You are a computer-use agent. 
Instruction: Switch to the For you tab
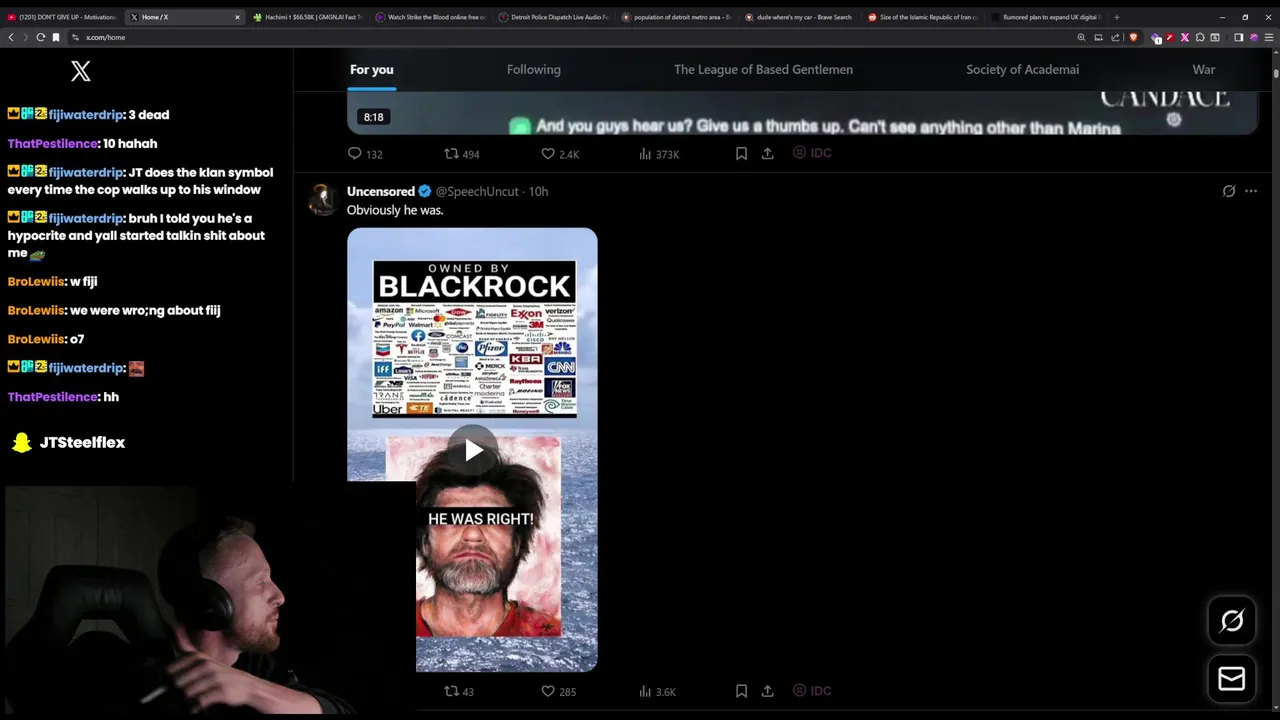click(x=372, y=69)
